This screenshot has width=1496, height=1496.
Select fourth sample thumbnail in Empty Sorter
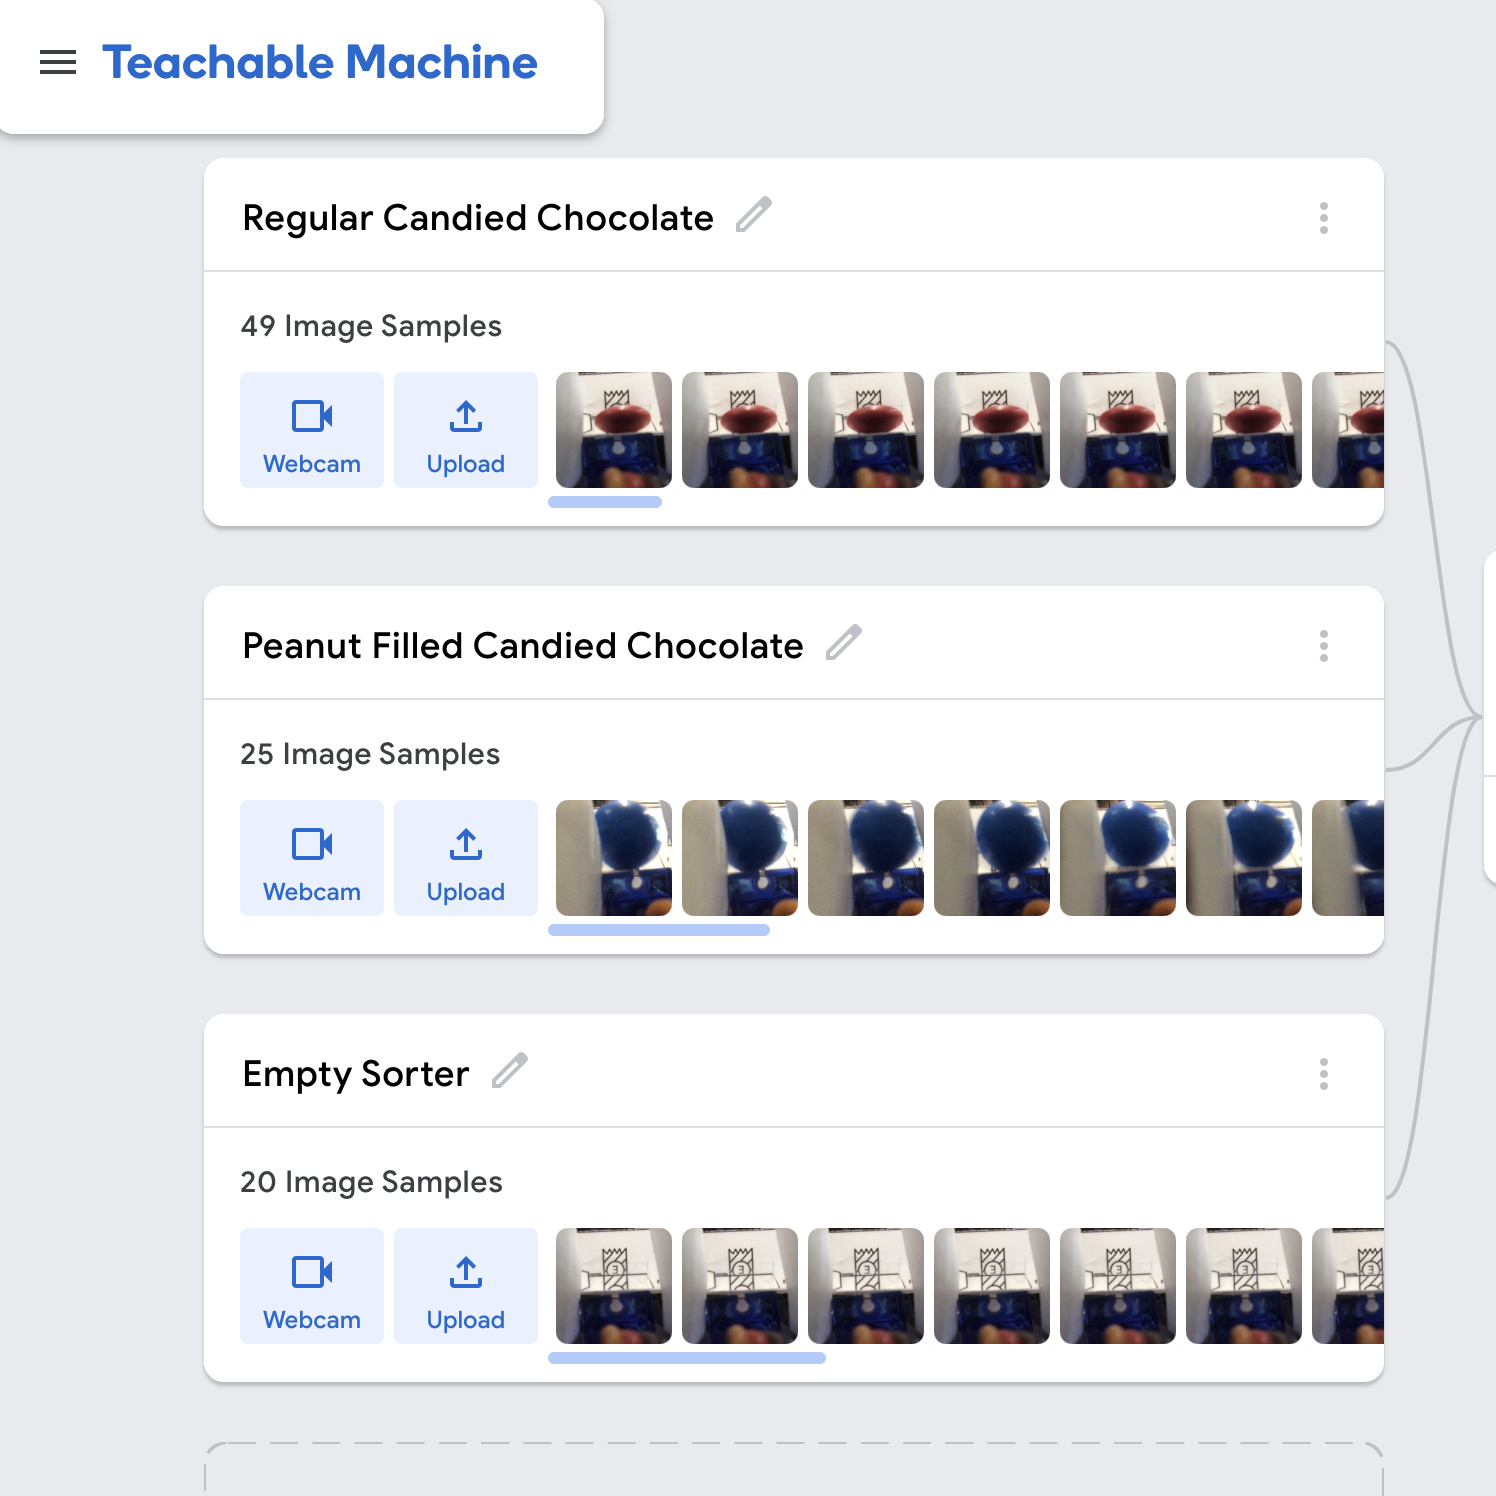pos(992,1286)
